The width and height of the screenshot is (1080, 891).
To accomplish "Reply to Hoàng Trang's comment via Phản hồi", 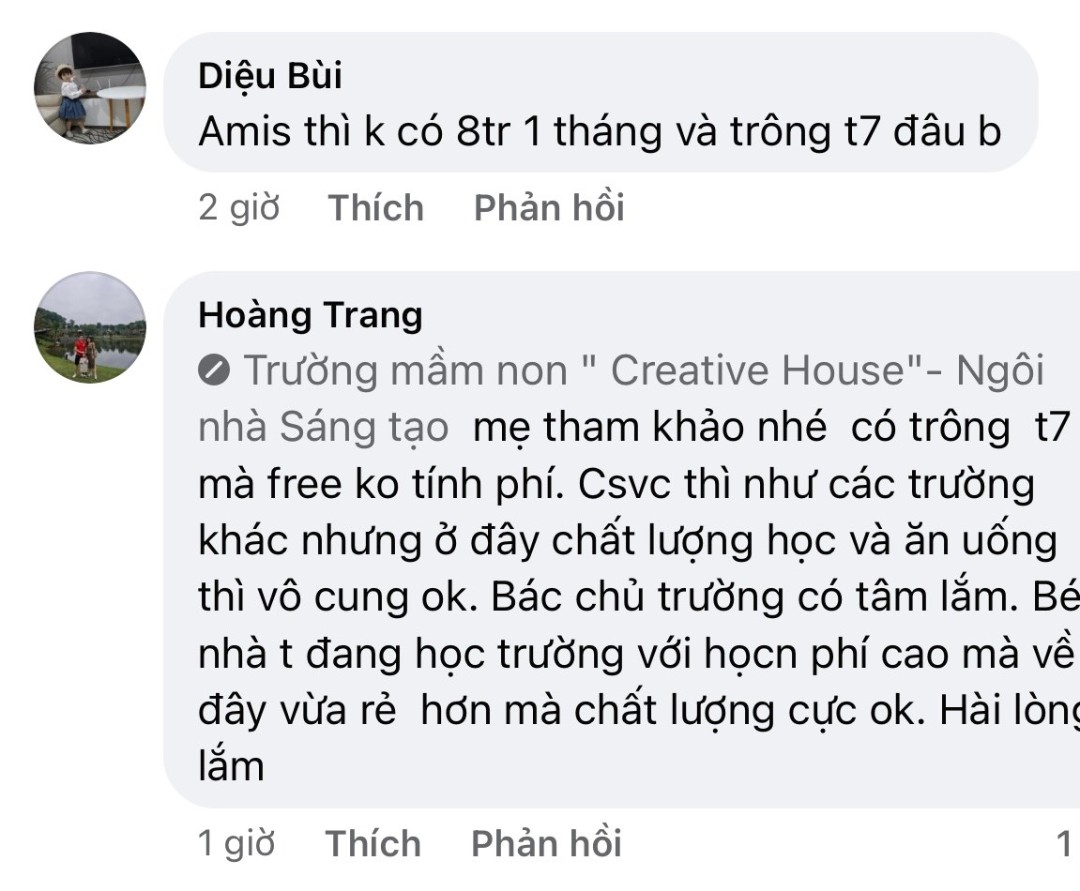I will (546, 844).
